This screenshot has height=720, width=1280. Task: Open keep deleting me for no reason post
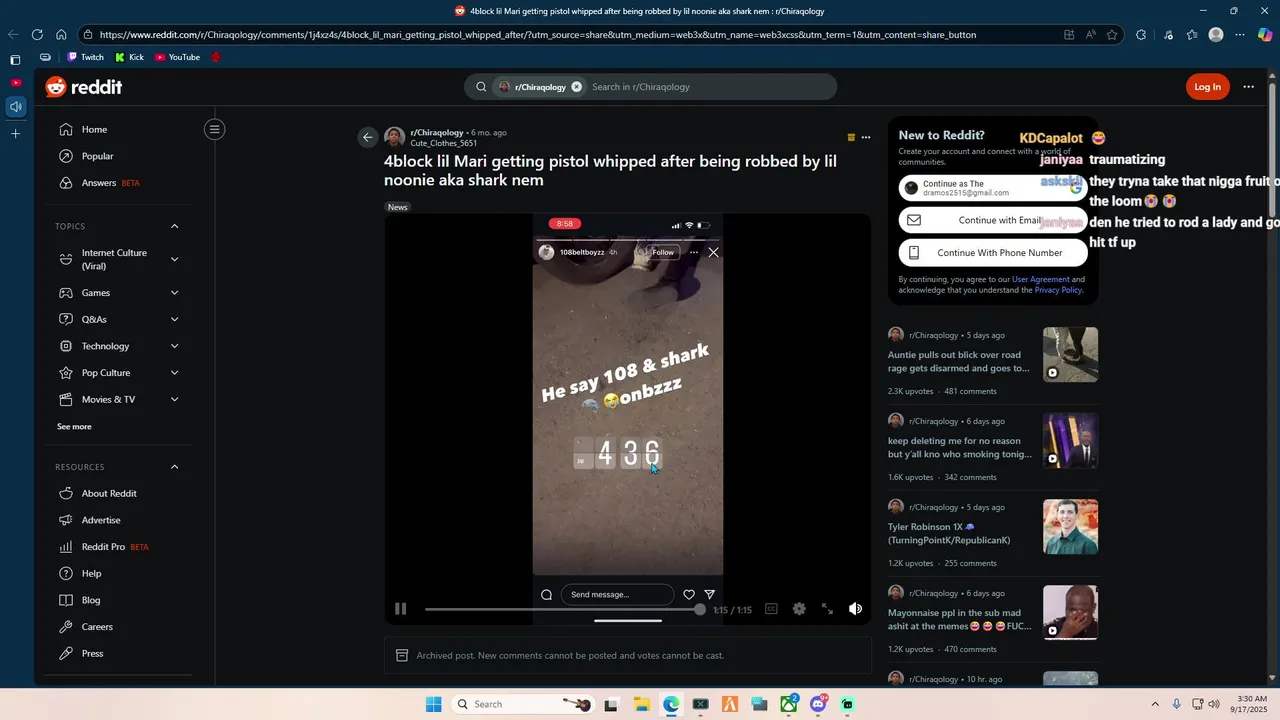pyautogui.click(x=959, y=447)
